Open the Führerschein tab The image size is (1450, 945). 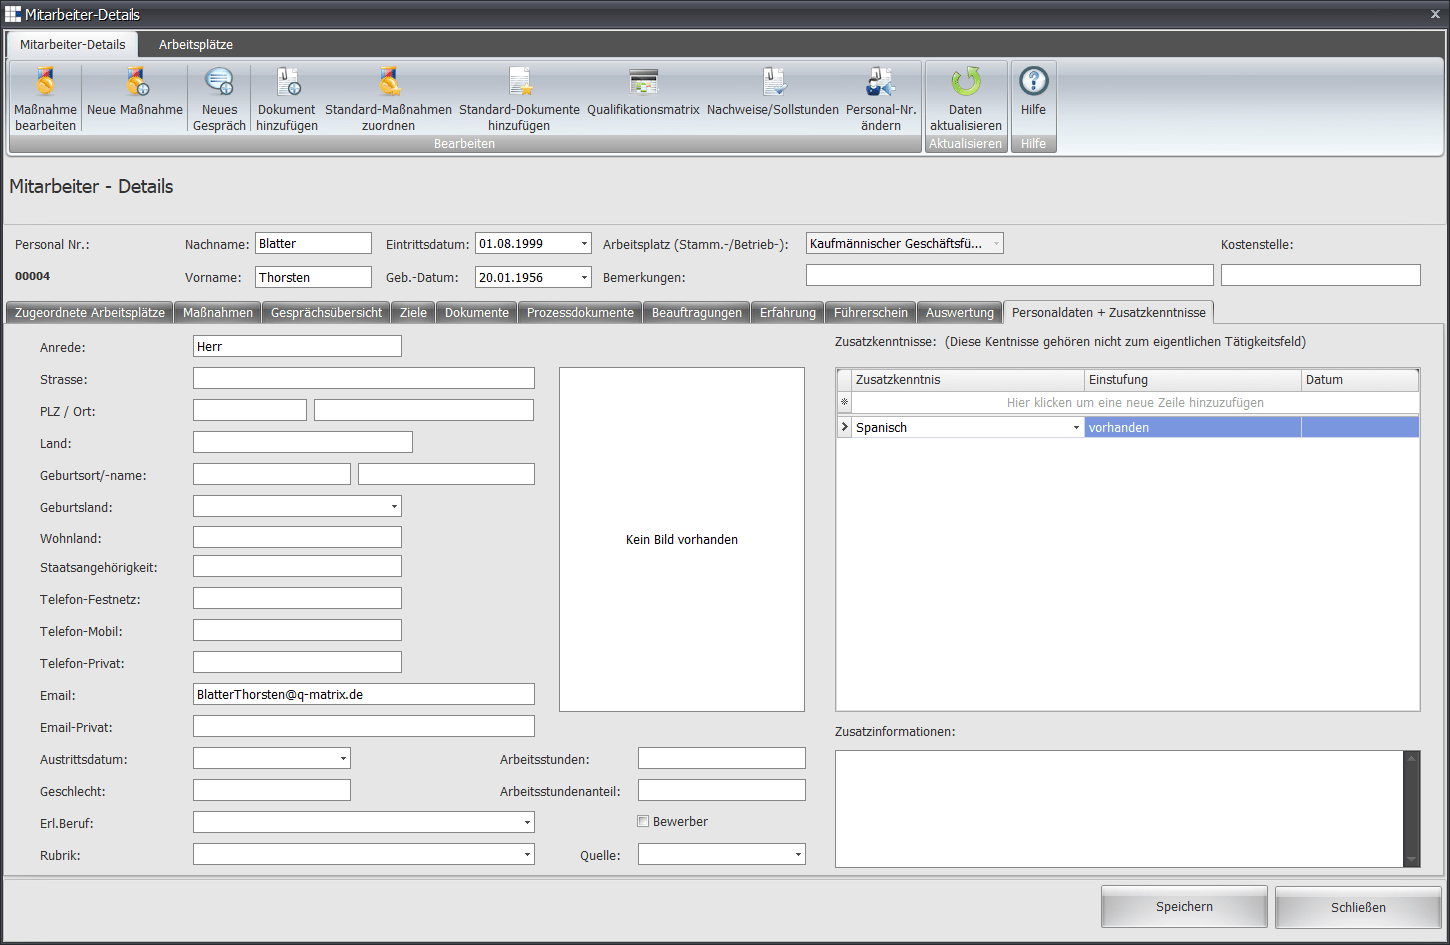[x=871, y=313]
